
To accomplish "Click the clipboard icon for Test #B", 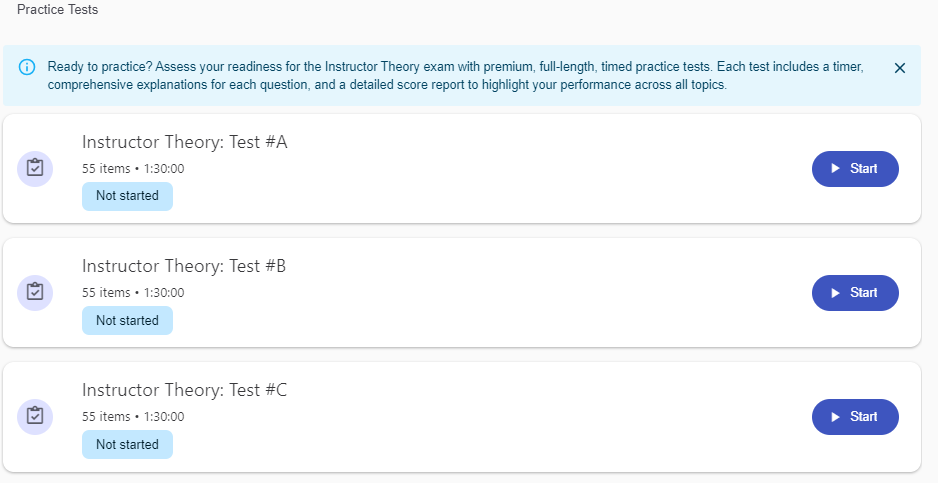I will point(35,292).
